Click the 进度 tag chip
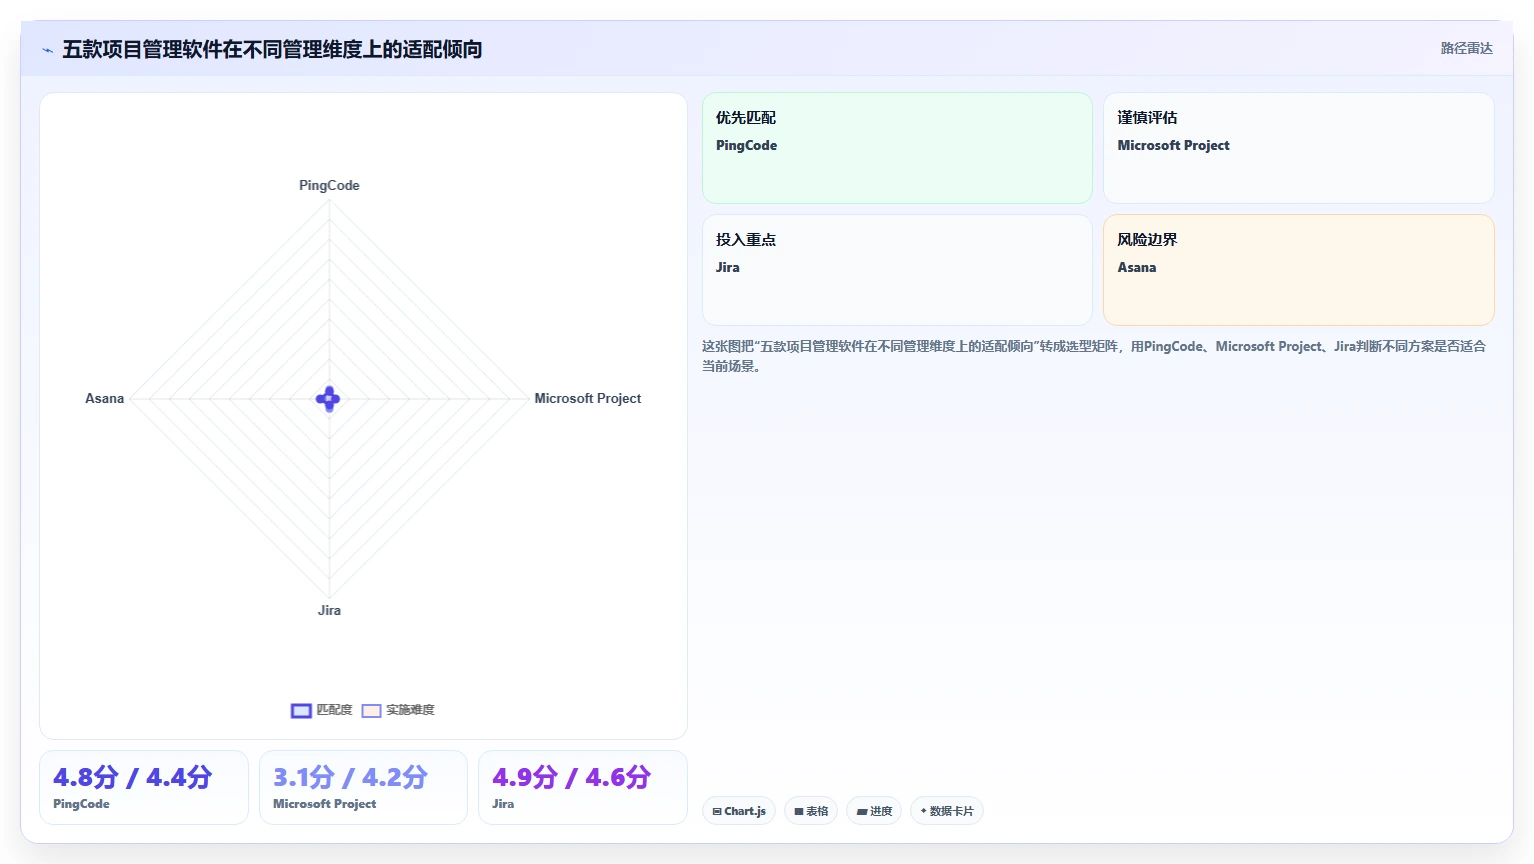1534x864 pixels. 874,811
